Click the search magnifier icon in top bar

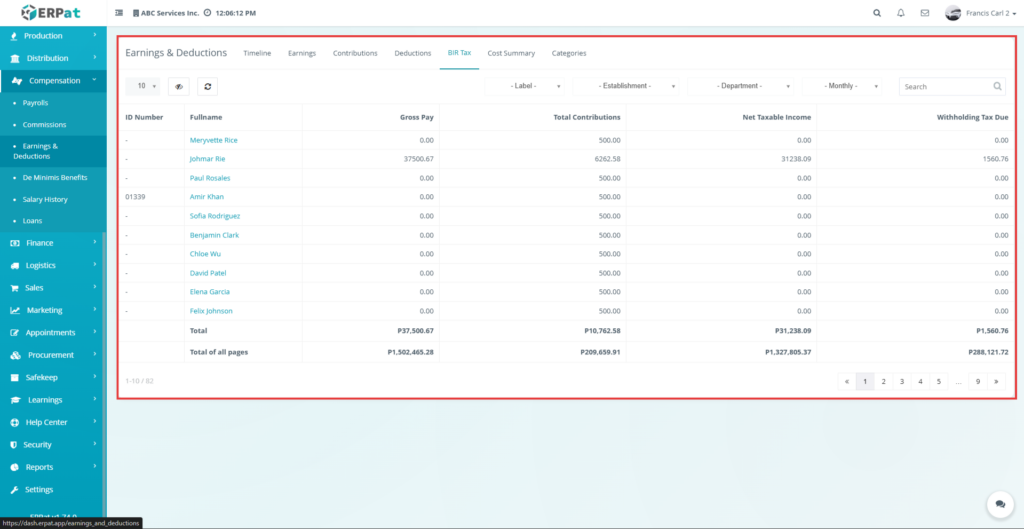[x=877, y=13]
